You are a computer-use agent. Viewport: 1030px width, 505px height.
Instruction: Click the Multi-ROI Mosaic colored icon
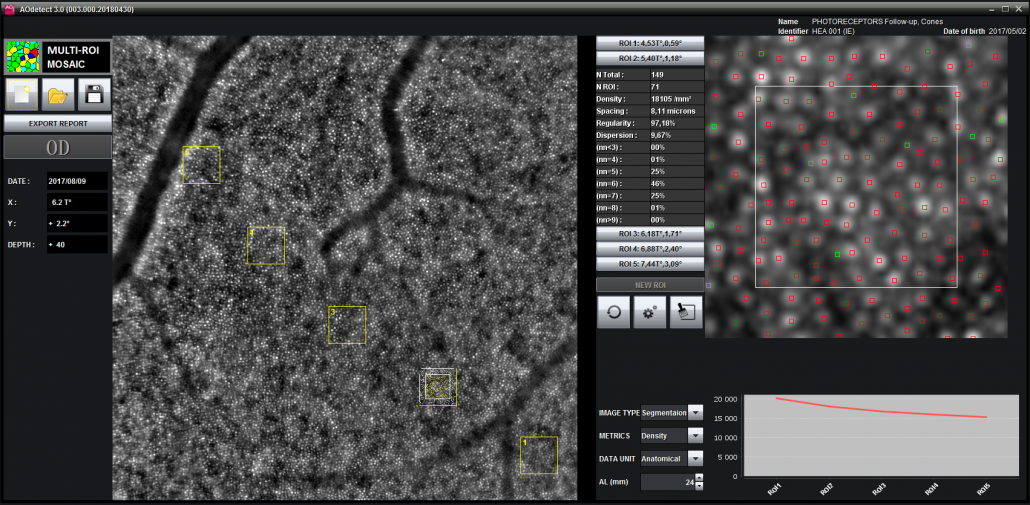22,56
